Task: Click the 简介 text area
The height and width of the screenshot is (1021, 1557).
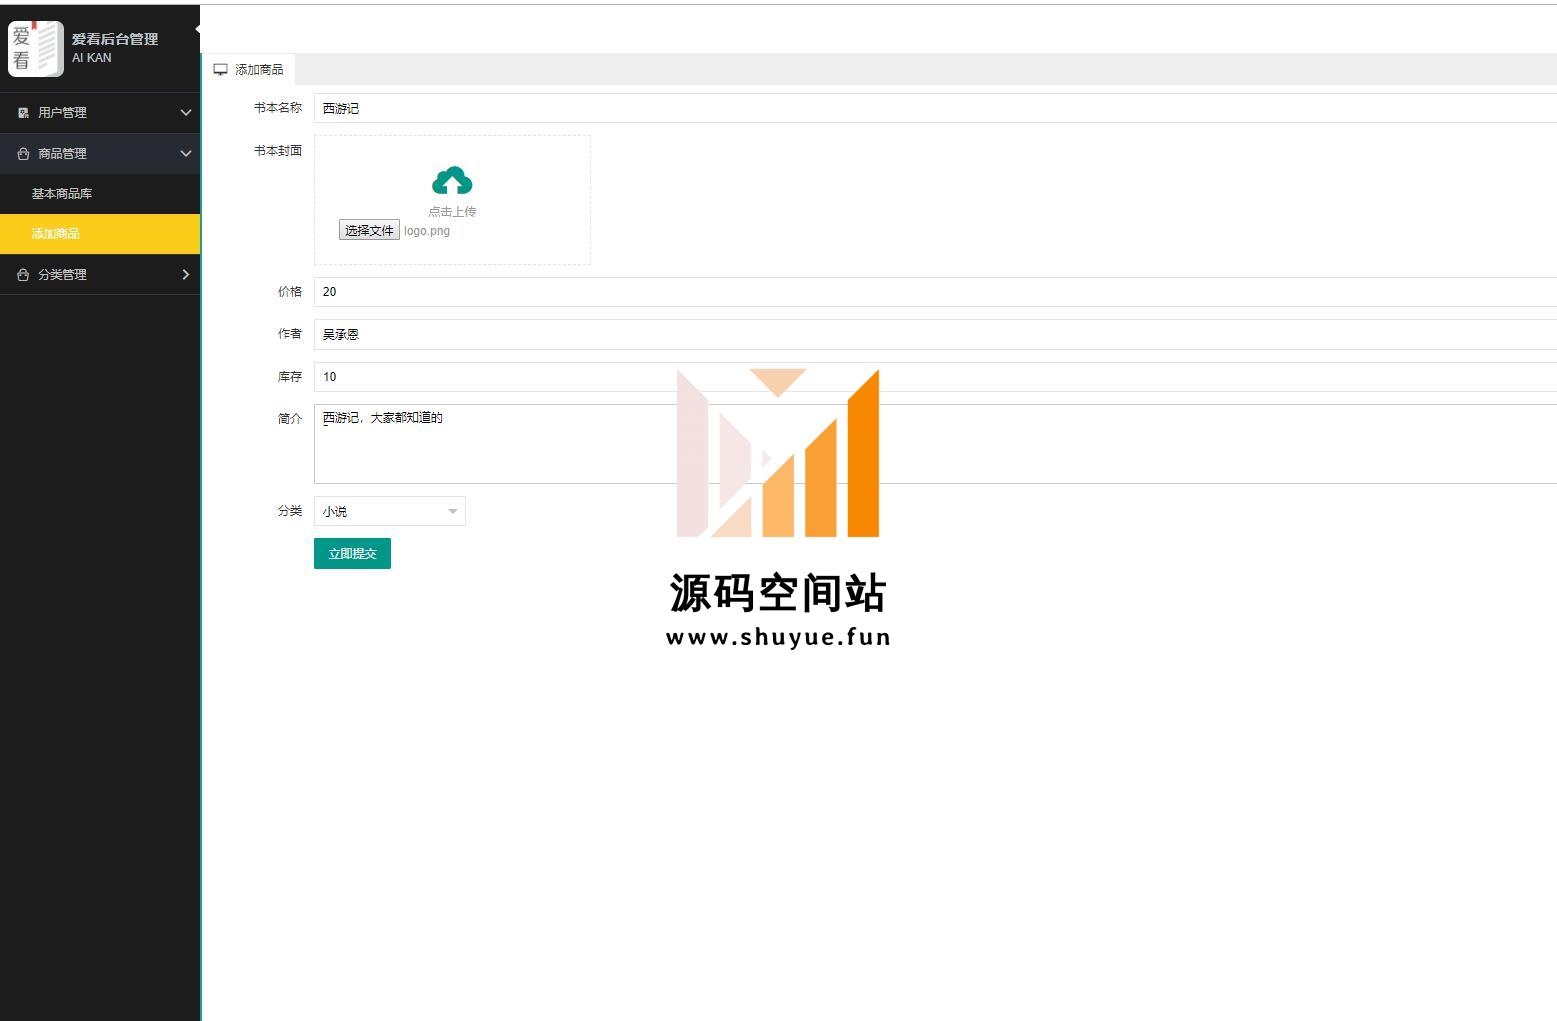Action: click(x=935, y=444)
